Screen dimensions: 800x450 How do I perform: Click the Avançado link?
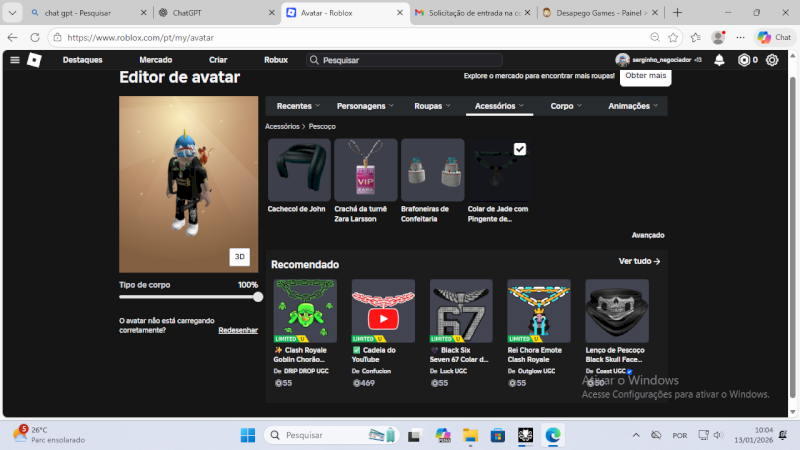tap(648, 235)
